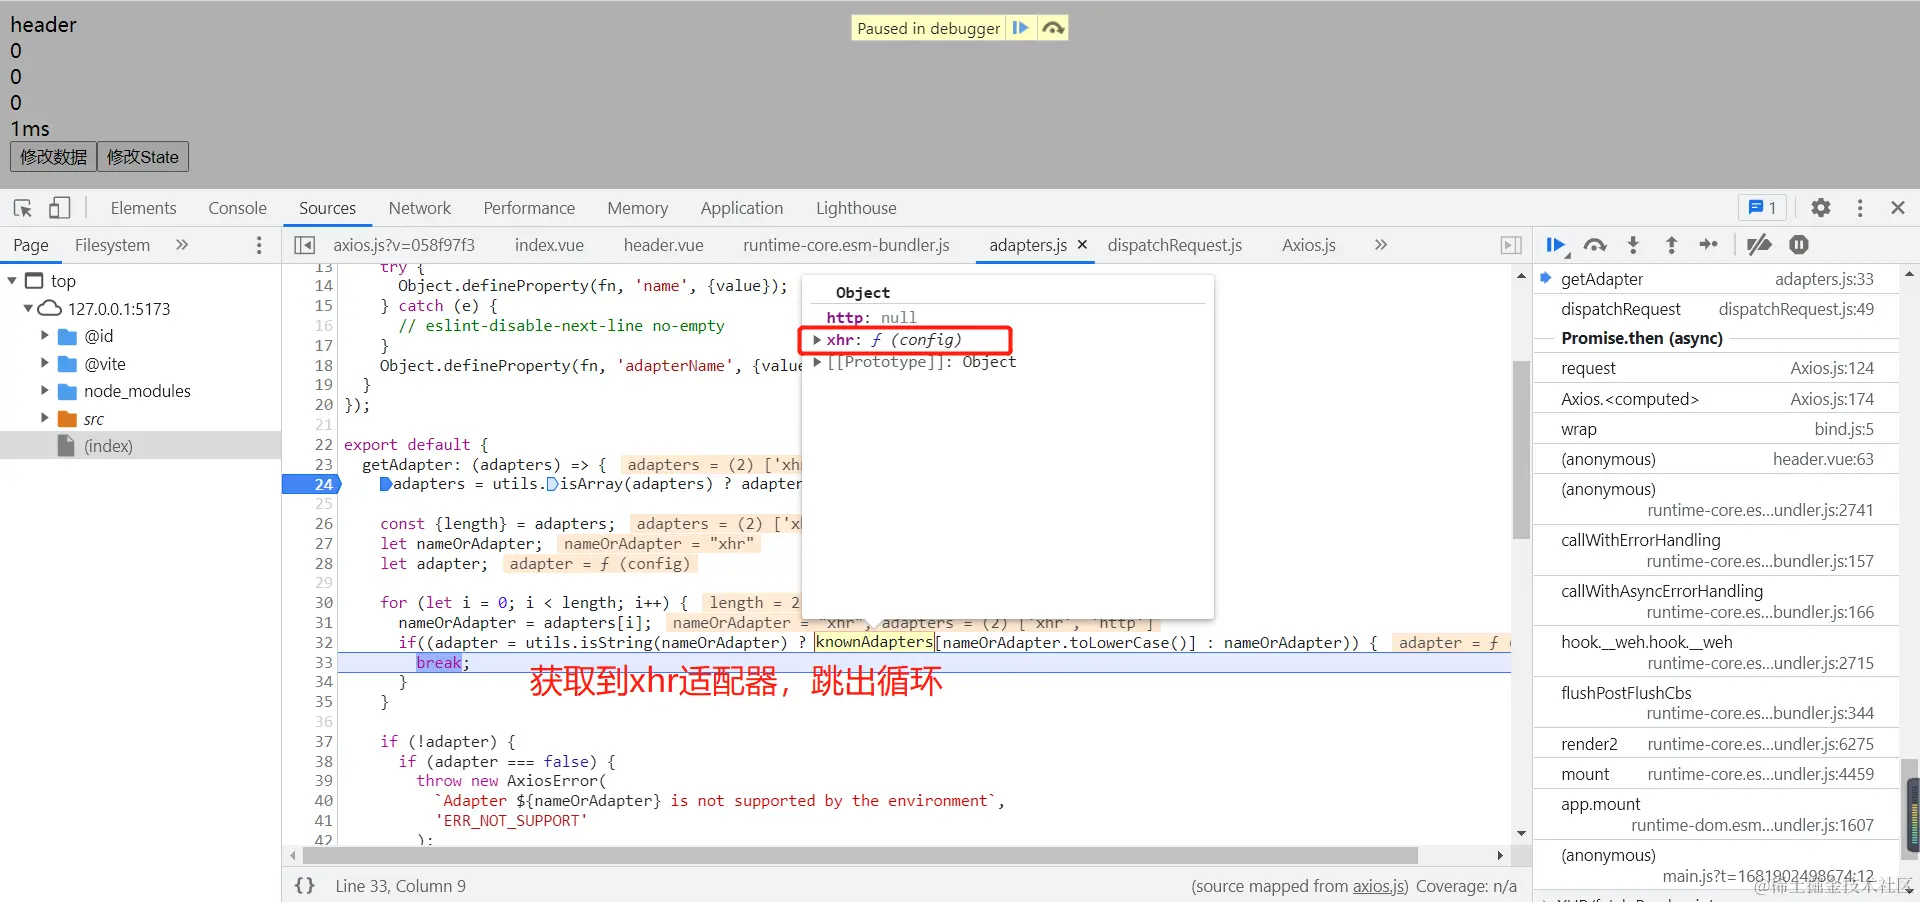Image resolution: width=1920 pixels, height=902 pixels.
Task: Pretty print the source with braces icon
Action: point(305,886)
